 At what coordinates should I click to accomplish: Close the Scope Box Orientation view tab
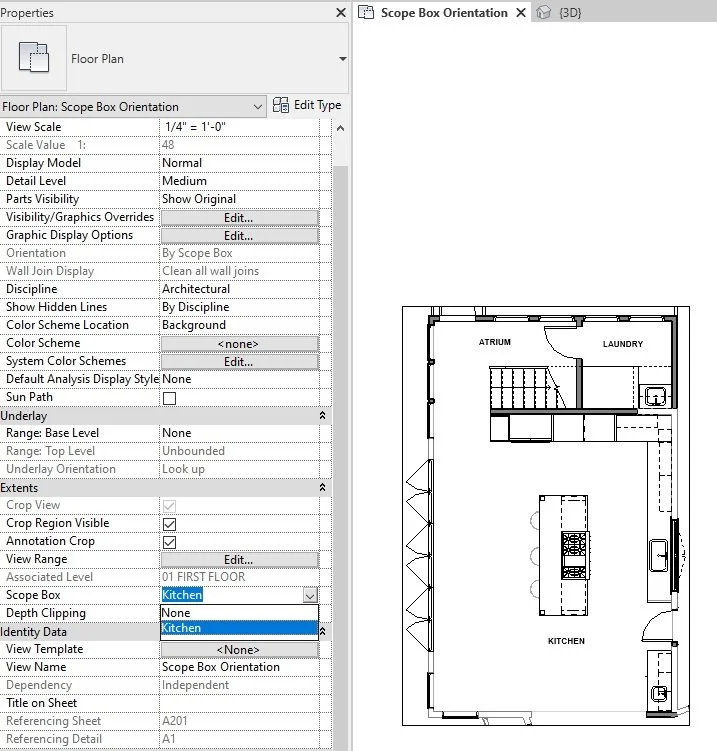(521, 13)
